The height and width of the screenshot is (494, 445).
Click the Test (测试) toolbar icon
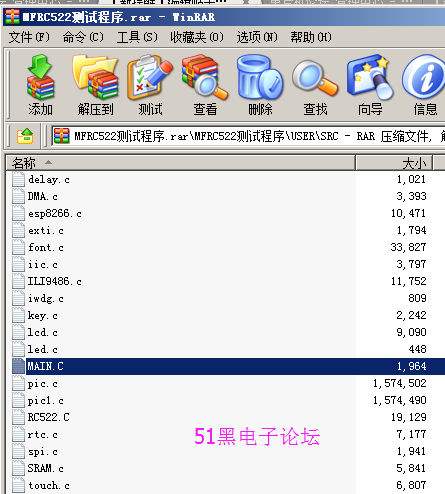tap(150, 77)
